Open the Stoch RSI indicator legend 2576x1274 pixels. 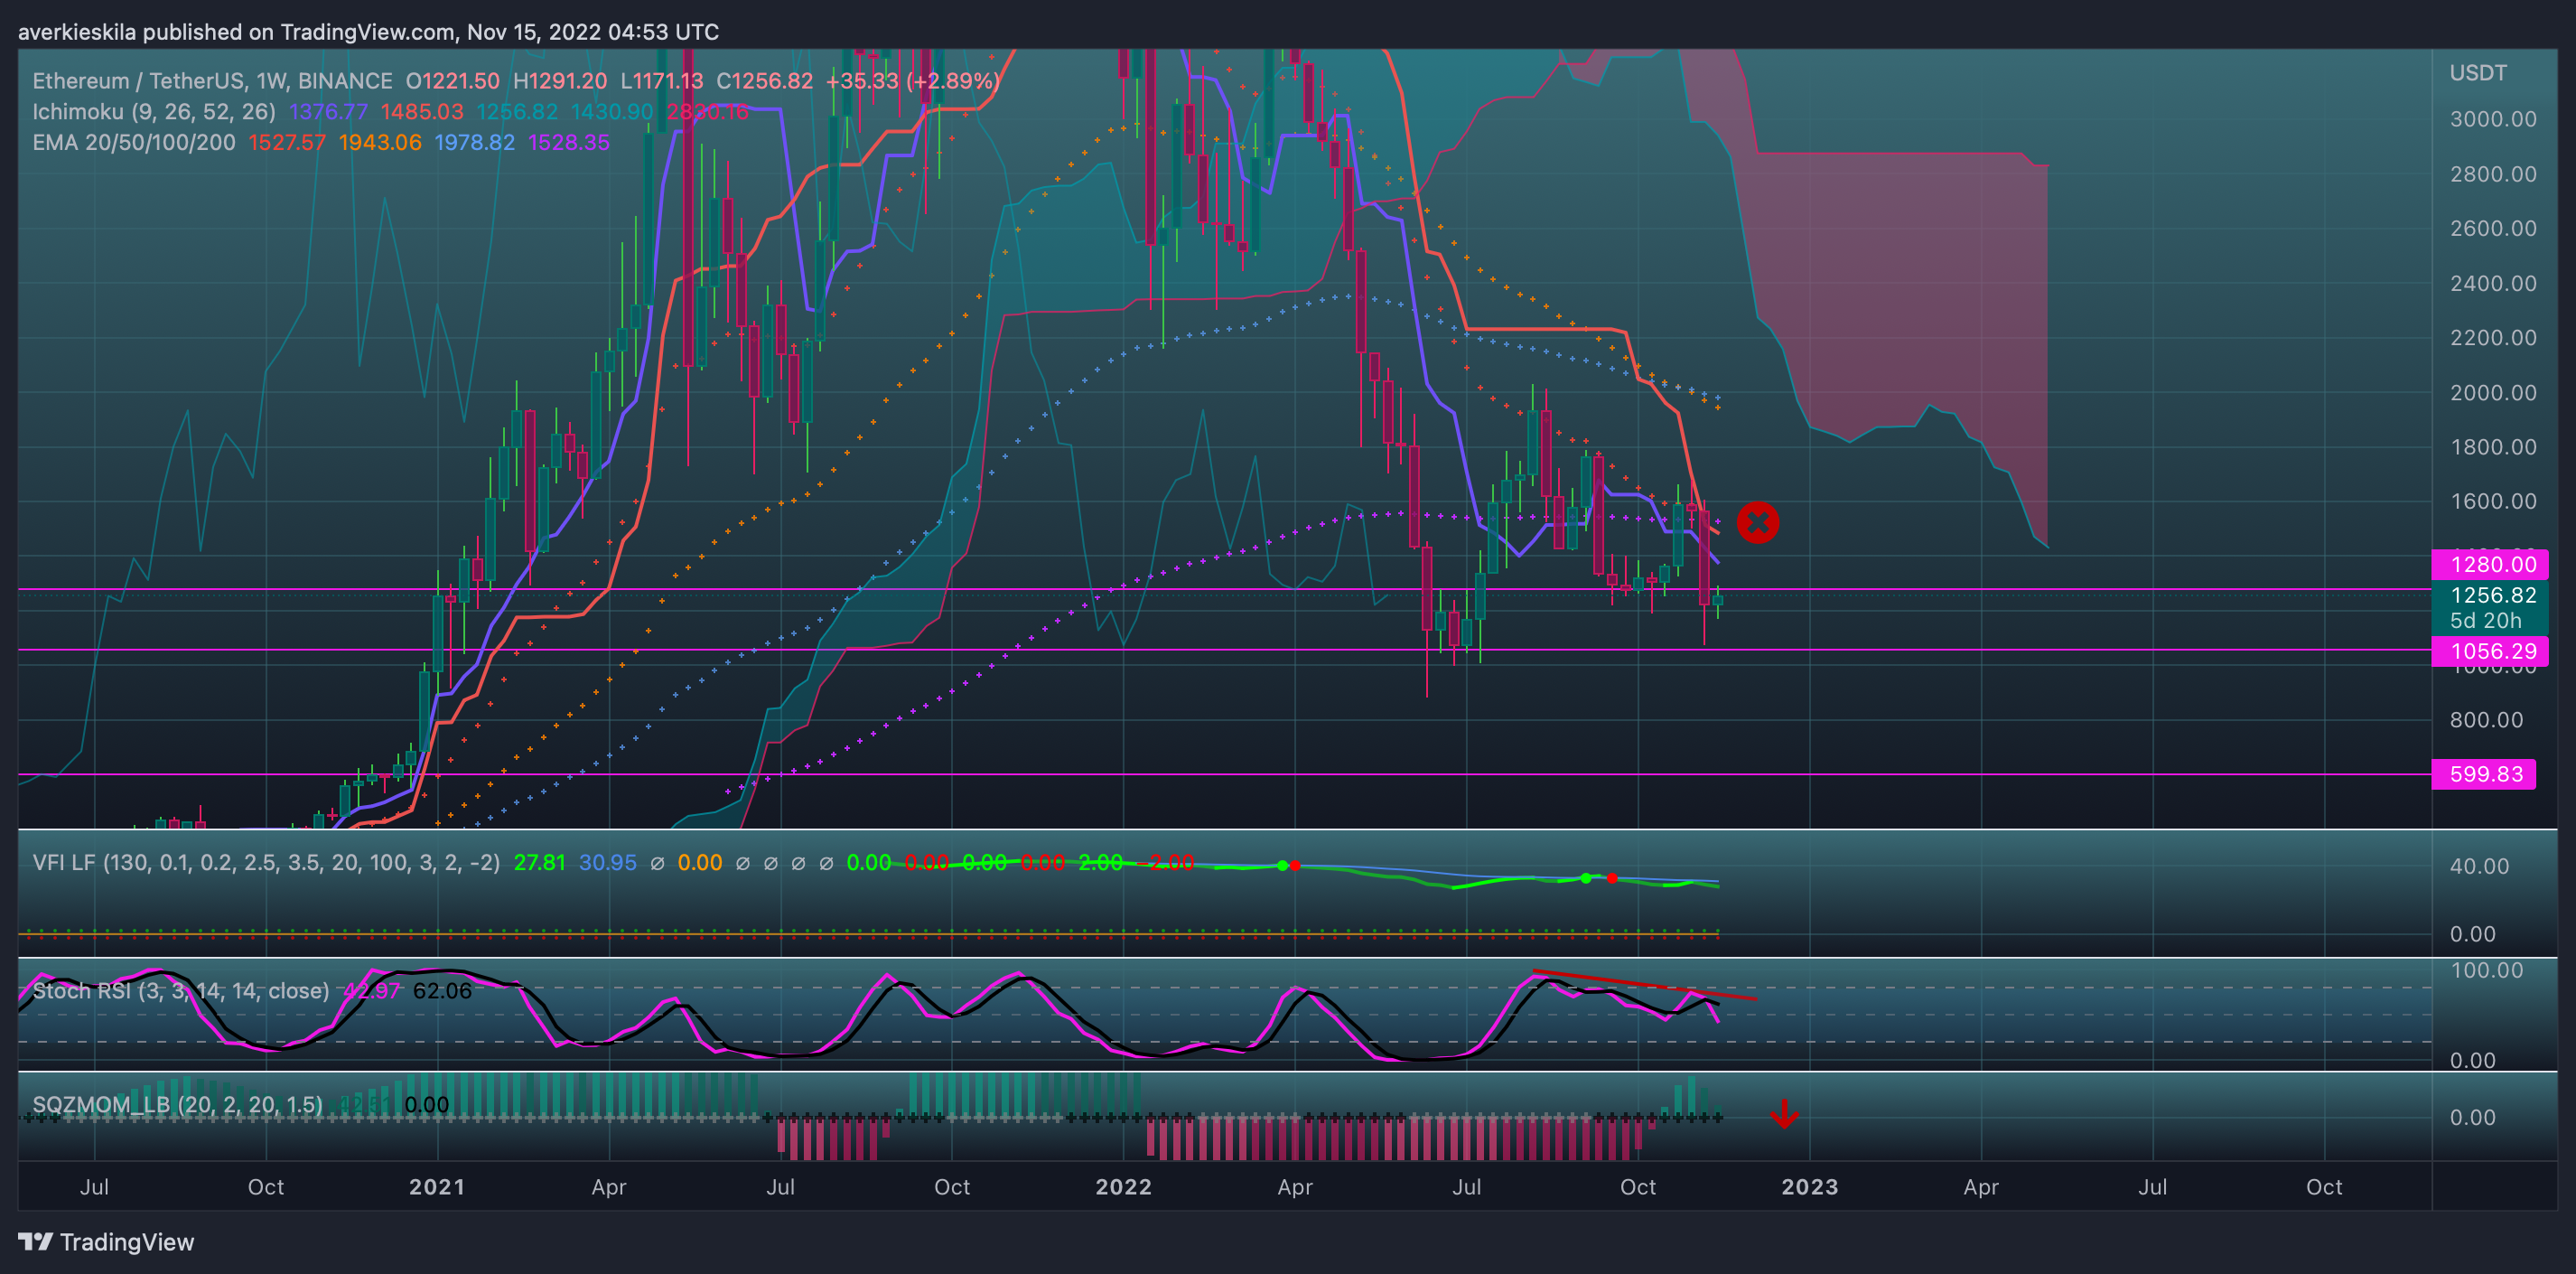tap(181, 991)
